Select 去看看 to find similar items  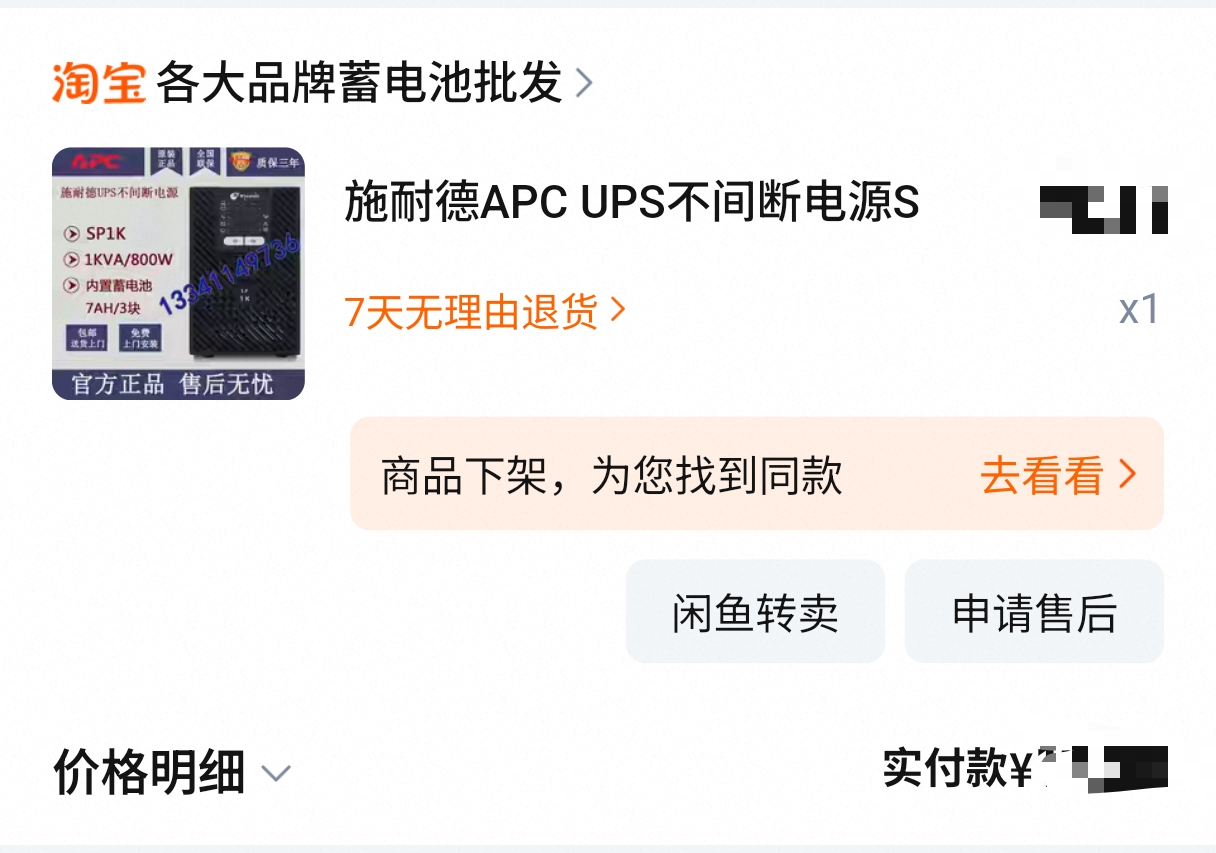coord(1042,476)
